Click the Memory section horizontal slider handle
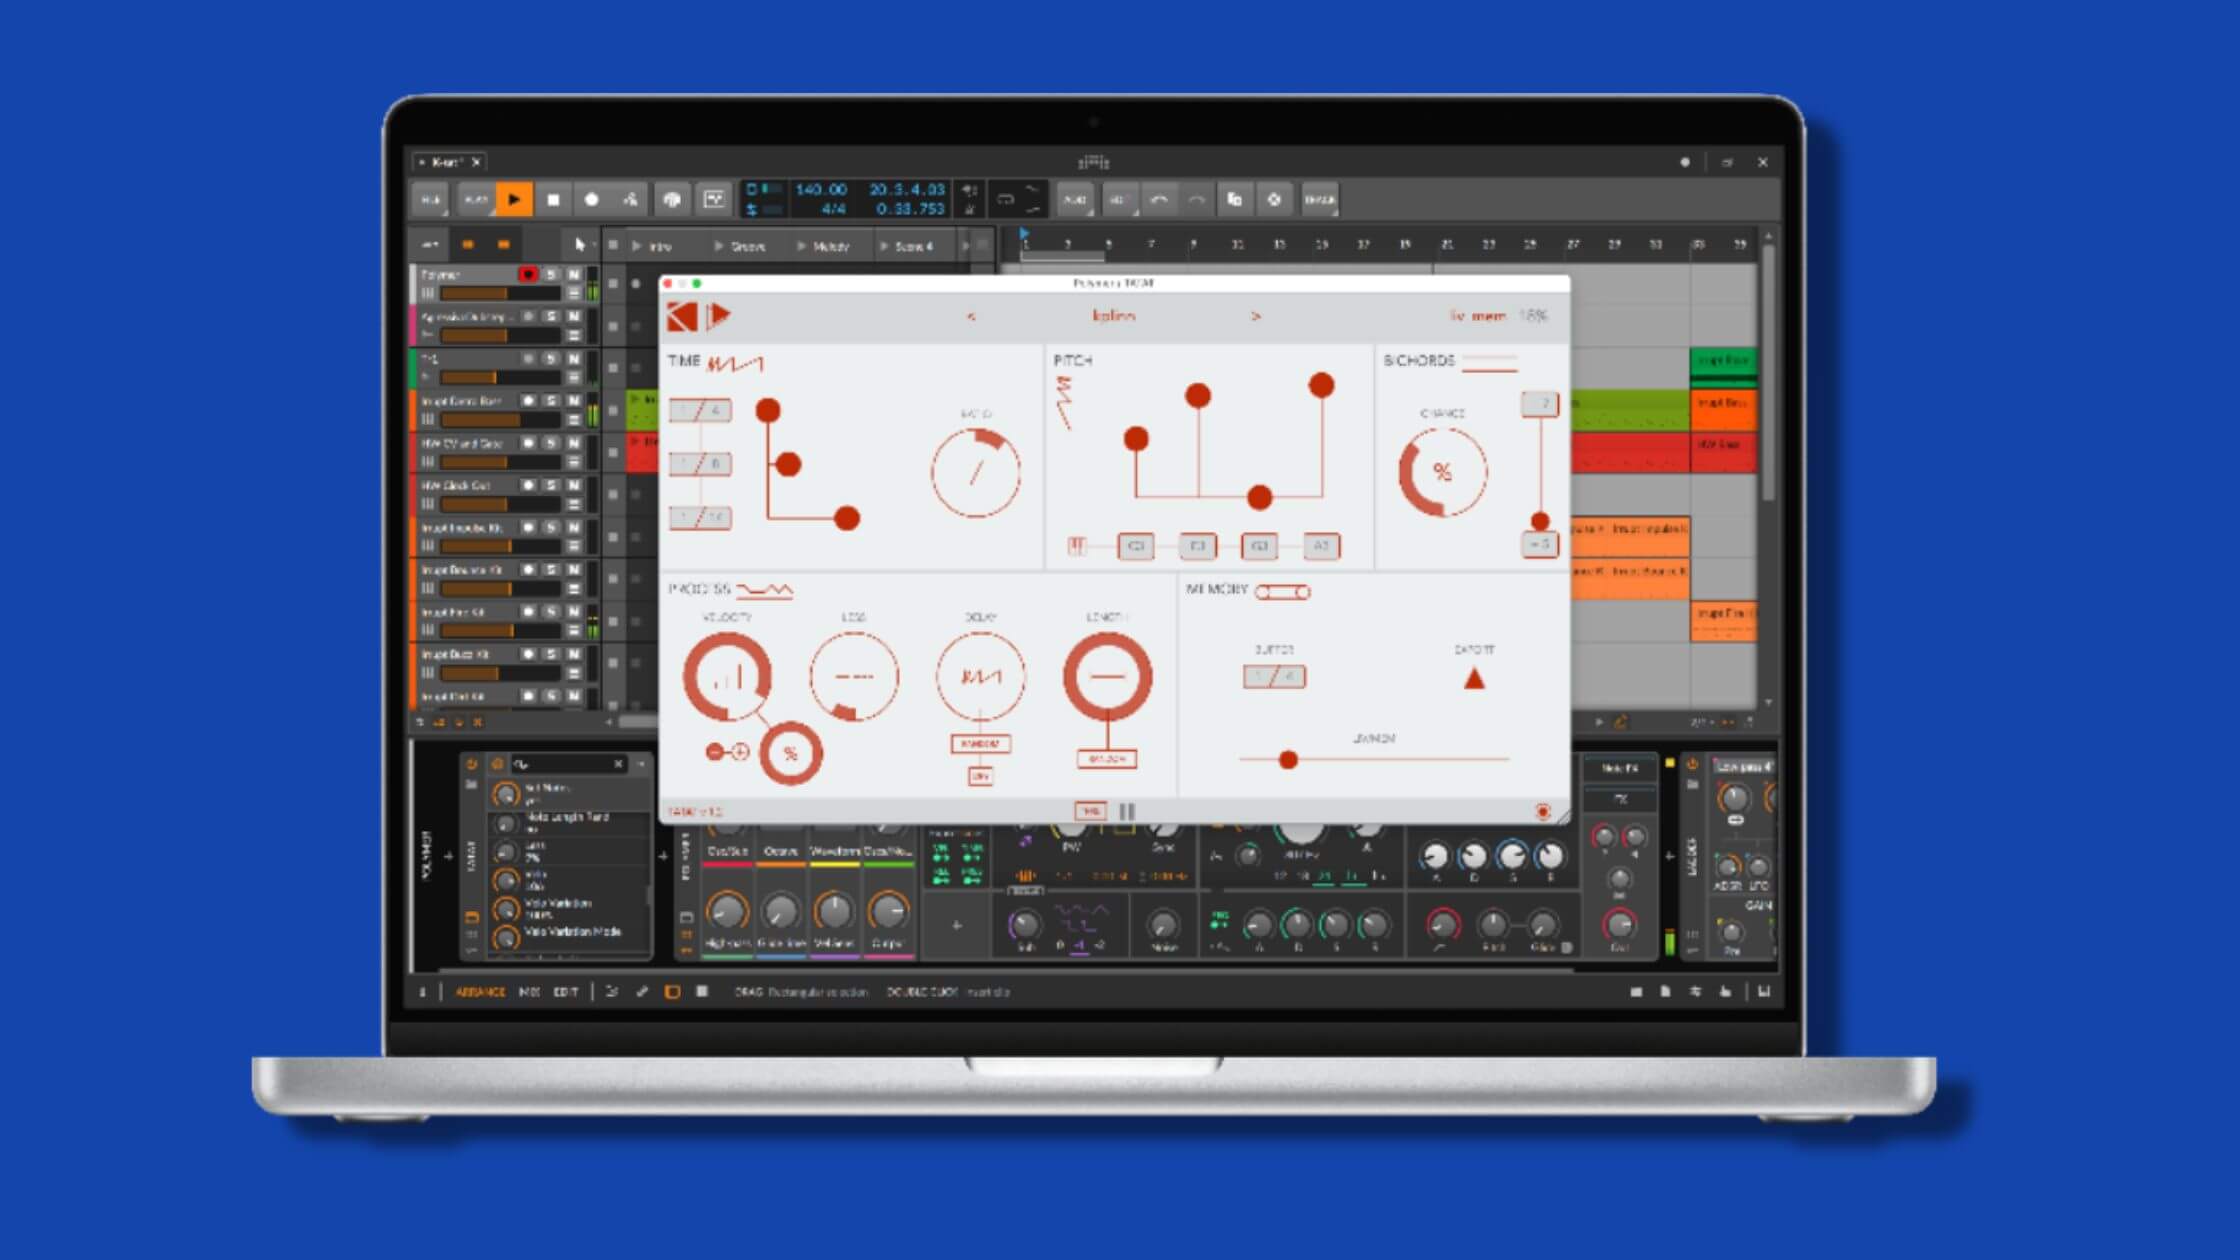The image size is (2240, 1260). (1289, 760)
